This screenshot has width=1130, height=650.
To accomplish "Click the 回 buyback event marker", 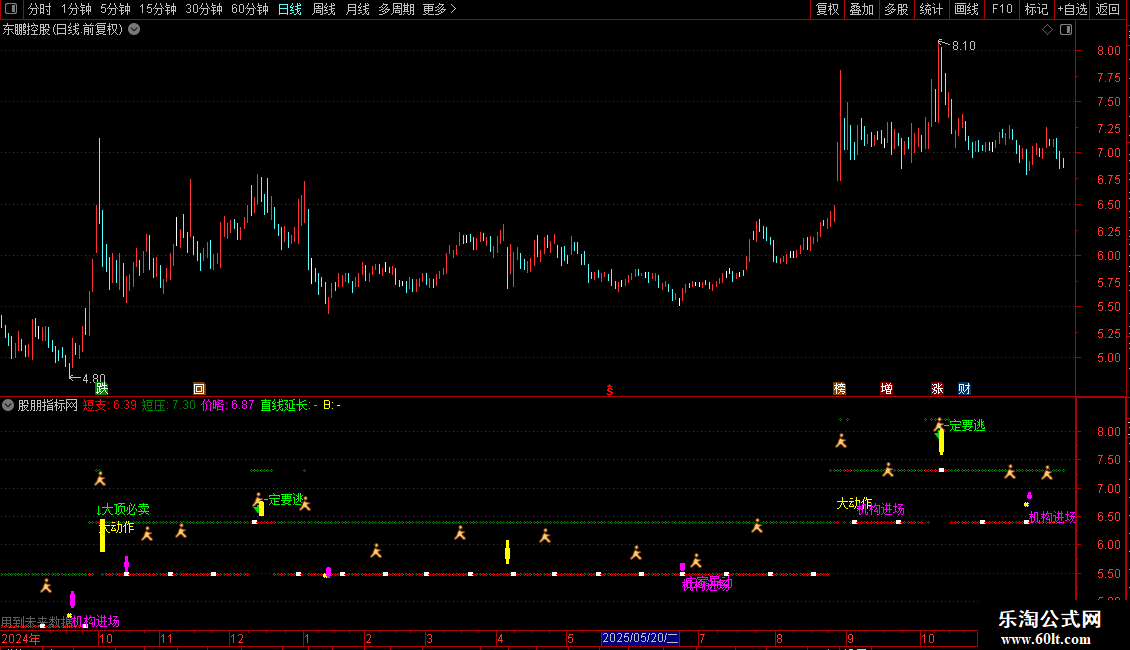I will (x=199, y=388).
